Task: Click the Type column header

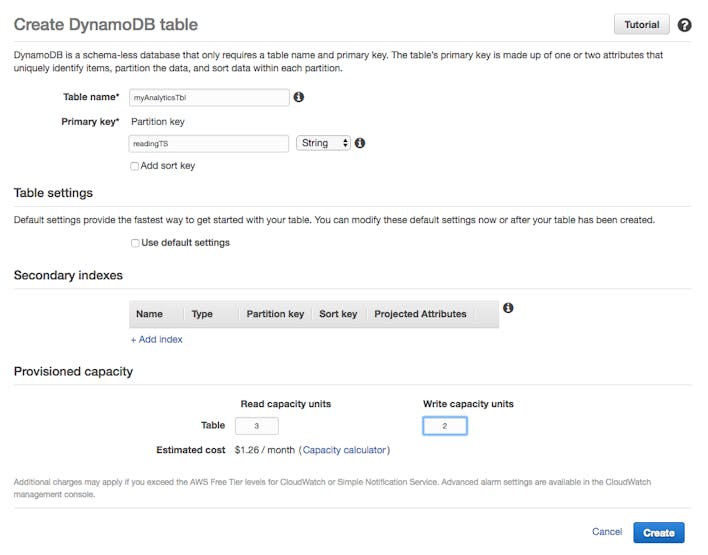Action: [202, 314]
